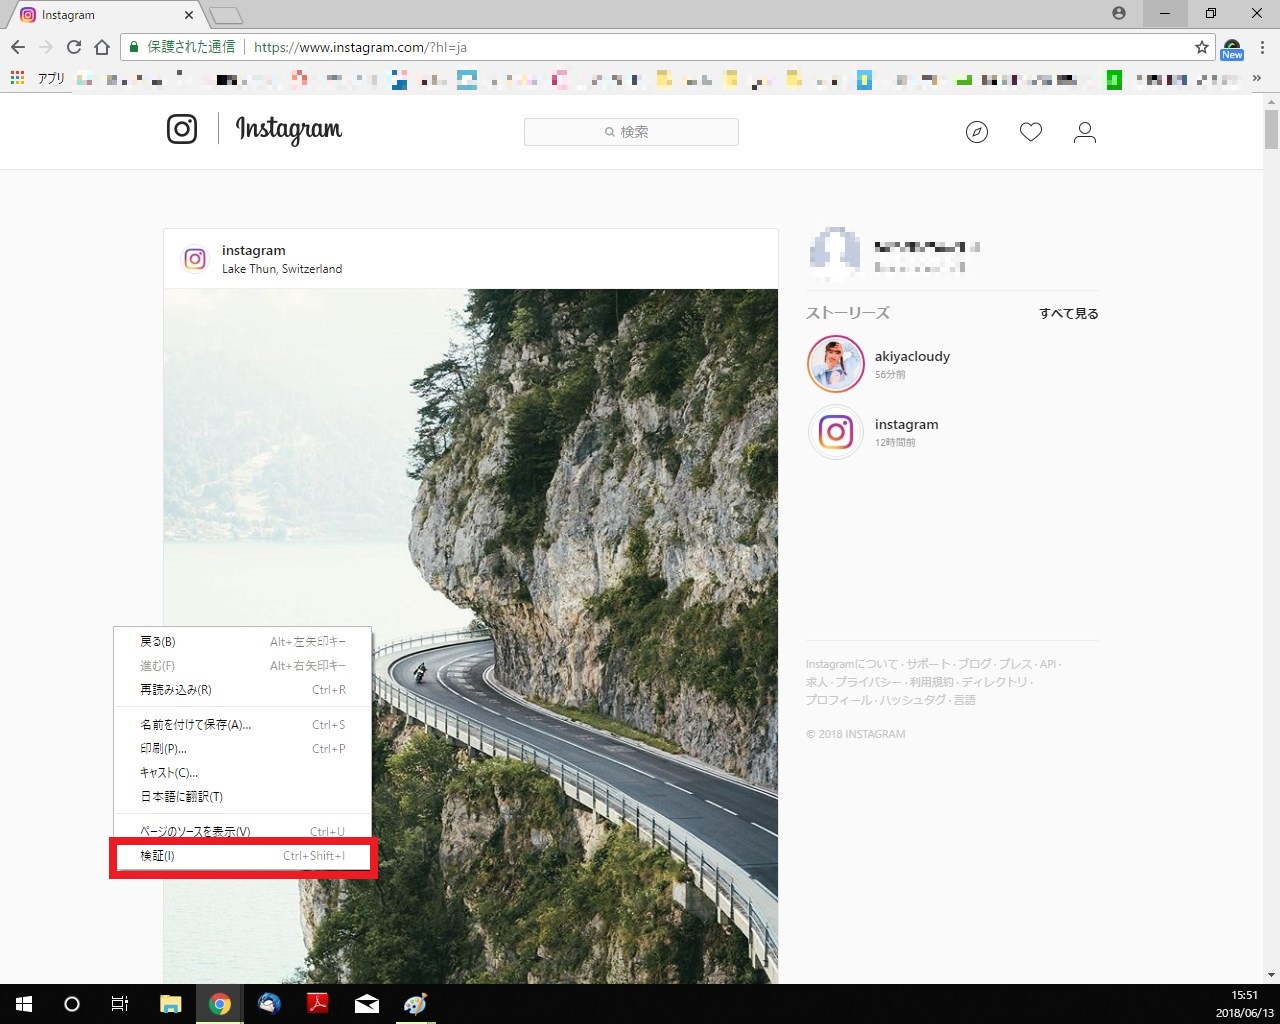1280x1024 pixels.
Task: Open the apps grid in bookmarks bar
Action: 17,78
